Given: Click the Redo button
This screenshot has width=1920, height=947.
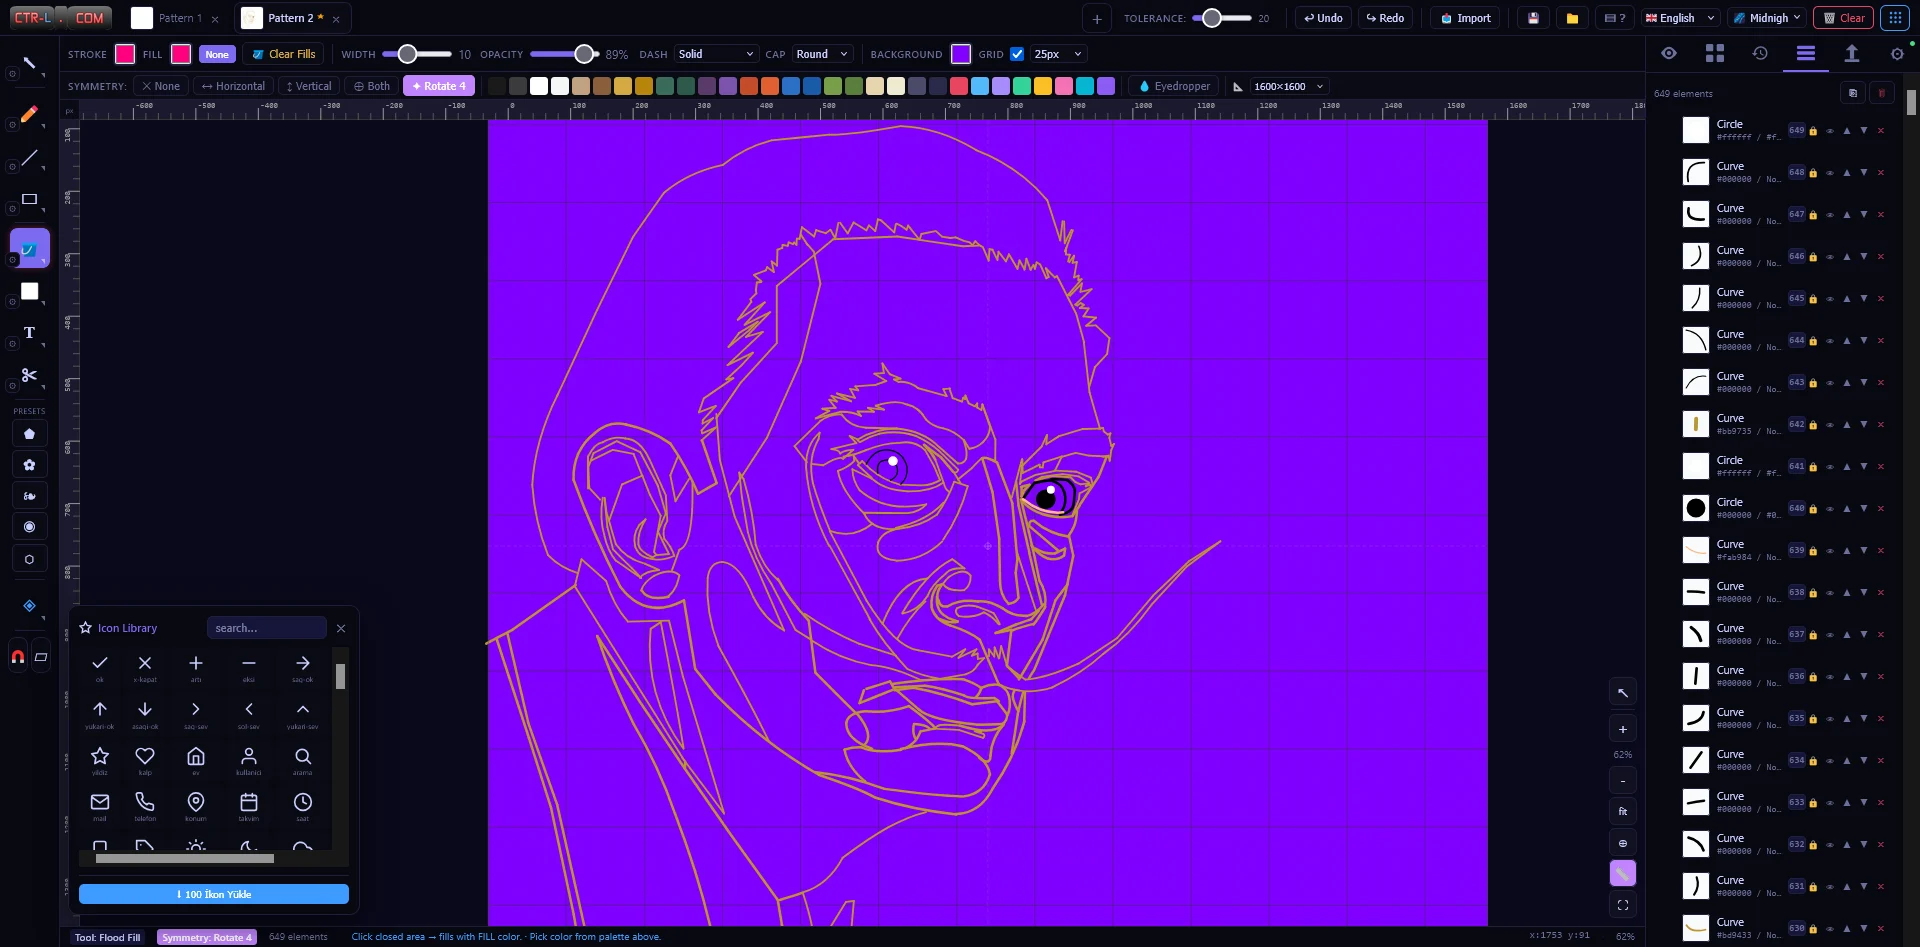Looking at the screenshot, I should pos(1385,18).
